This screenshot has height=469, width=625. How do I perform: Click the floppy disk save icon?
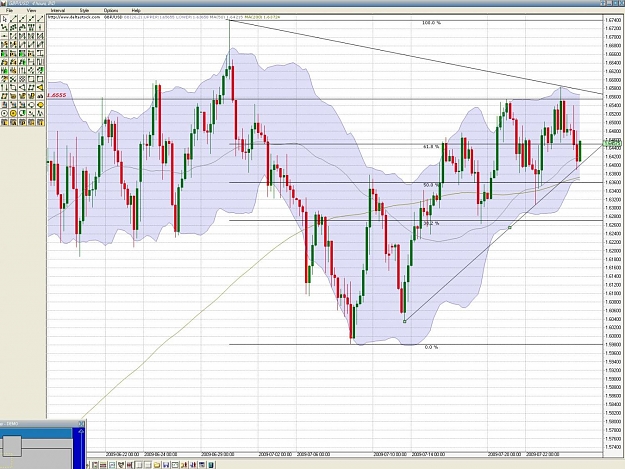click(x=166, y=465)
